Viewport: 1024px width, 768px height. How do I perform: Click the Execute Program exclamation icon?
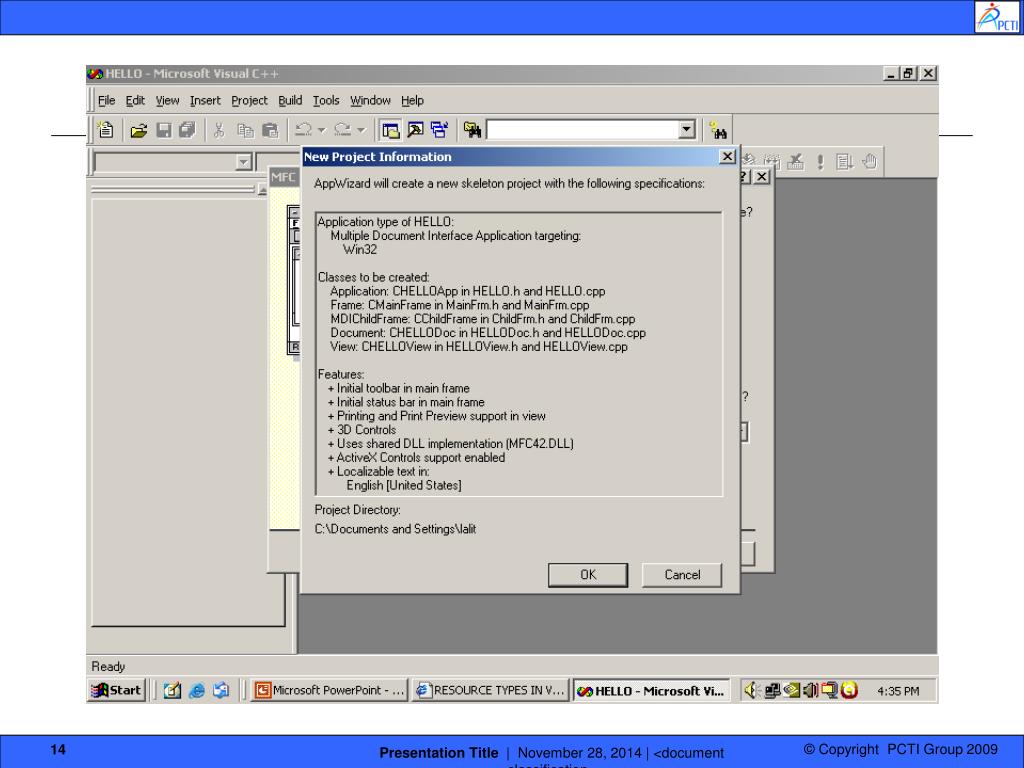tap(820, 161)
